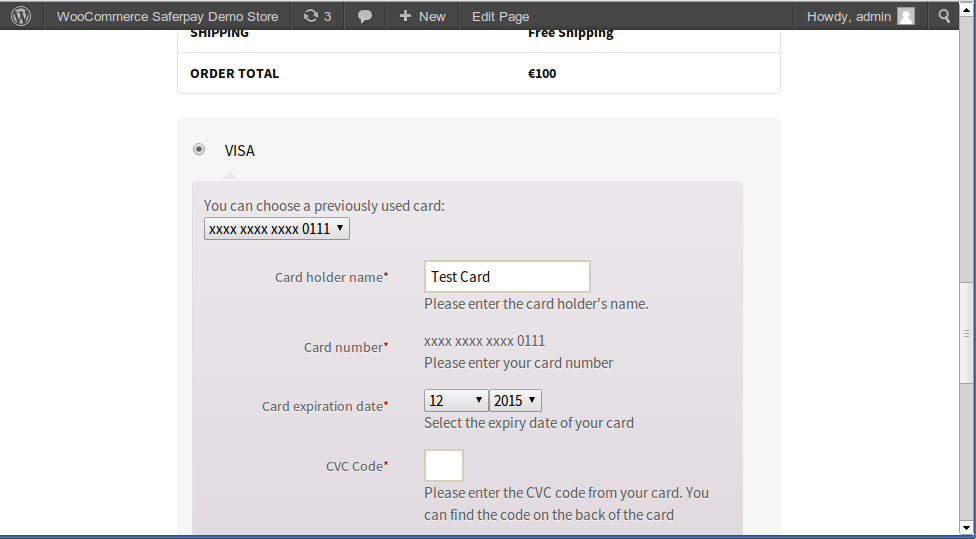Click the plus icon beside New
This screenshot has height=539, width=976.
click(405, 16)
